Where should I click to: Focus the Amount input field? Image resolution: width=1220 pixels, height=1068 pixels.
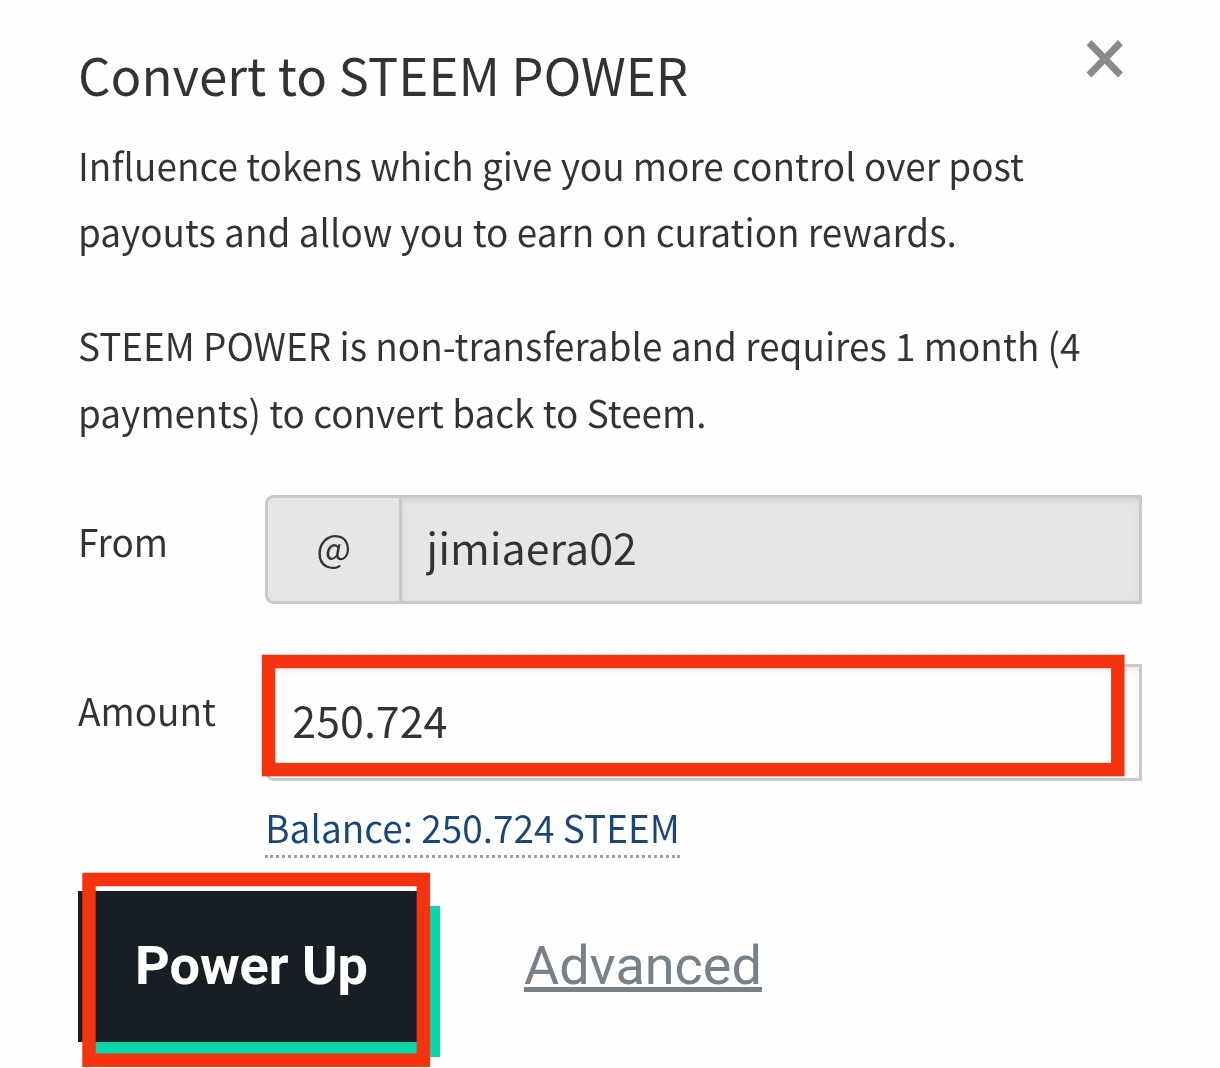coord(700,720)
